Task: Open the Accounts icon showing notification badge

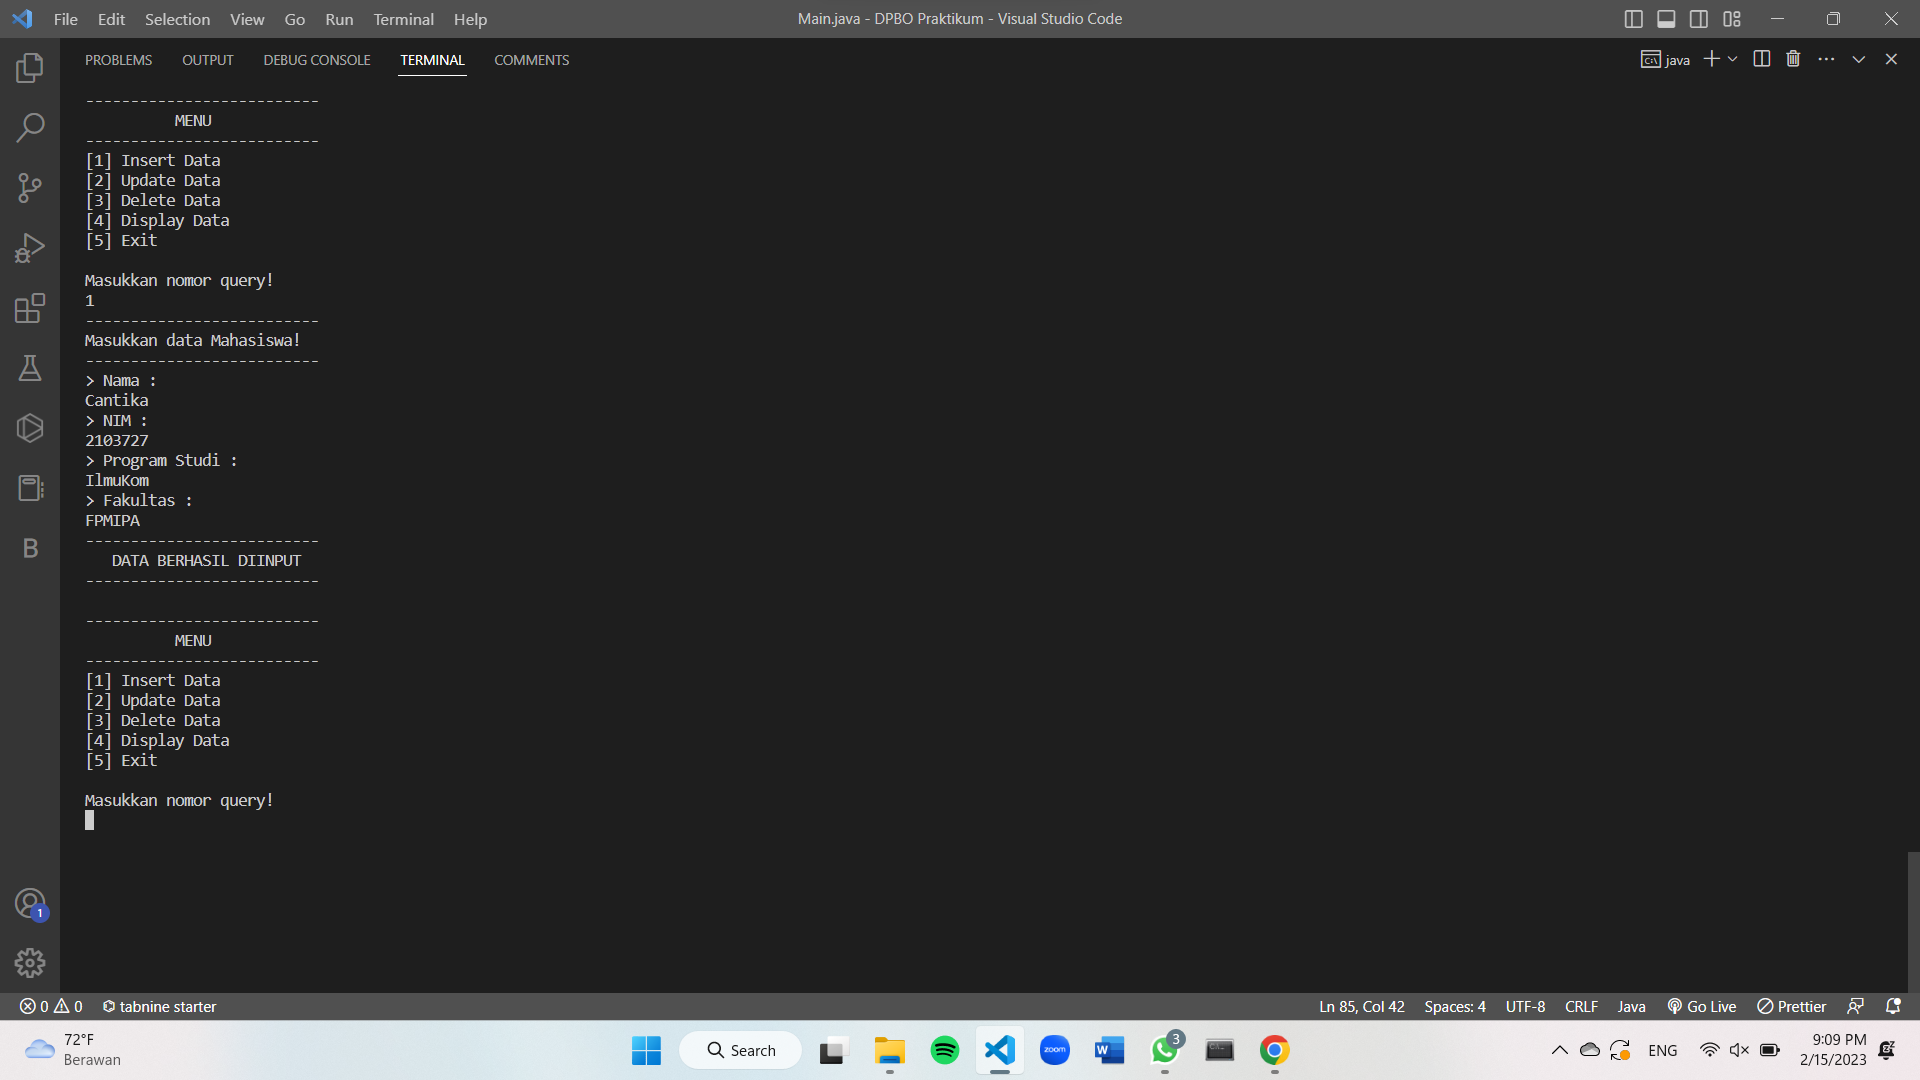Action: click(30, 902)
